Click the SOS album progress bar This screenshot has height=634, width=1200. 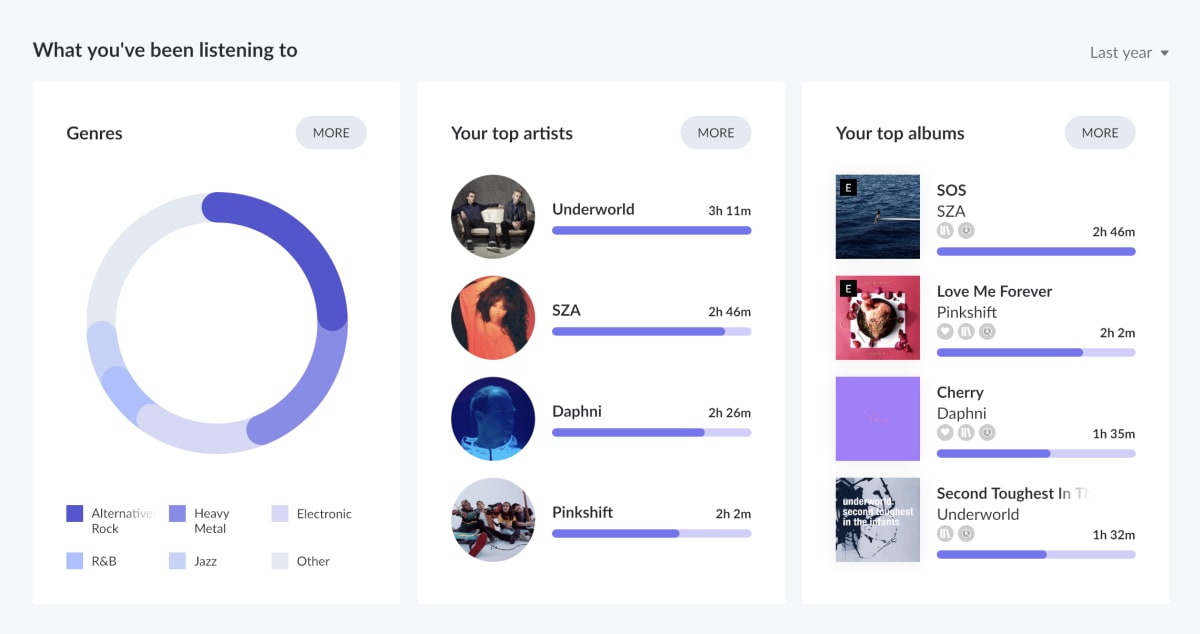click(1036, 251)
